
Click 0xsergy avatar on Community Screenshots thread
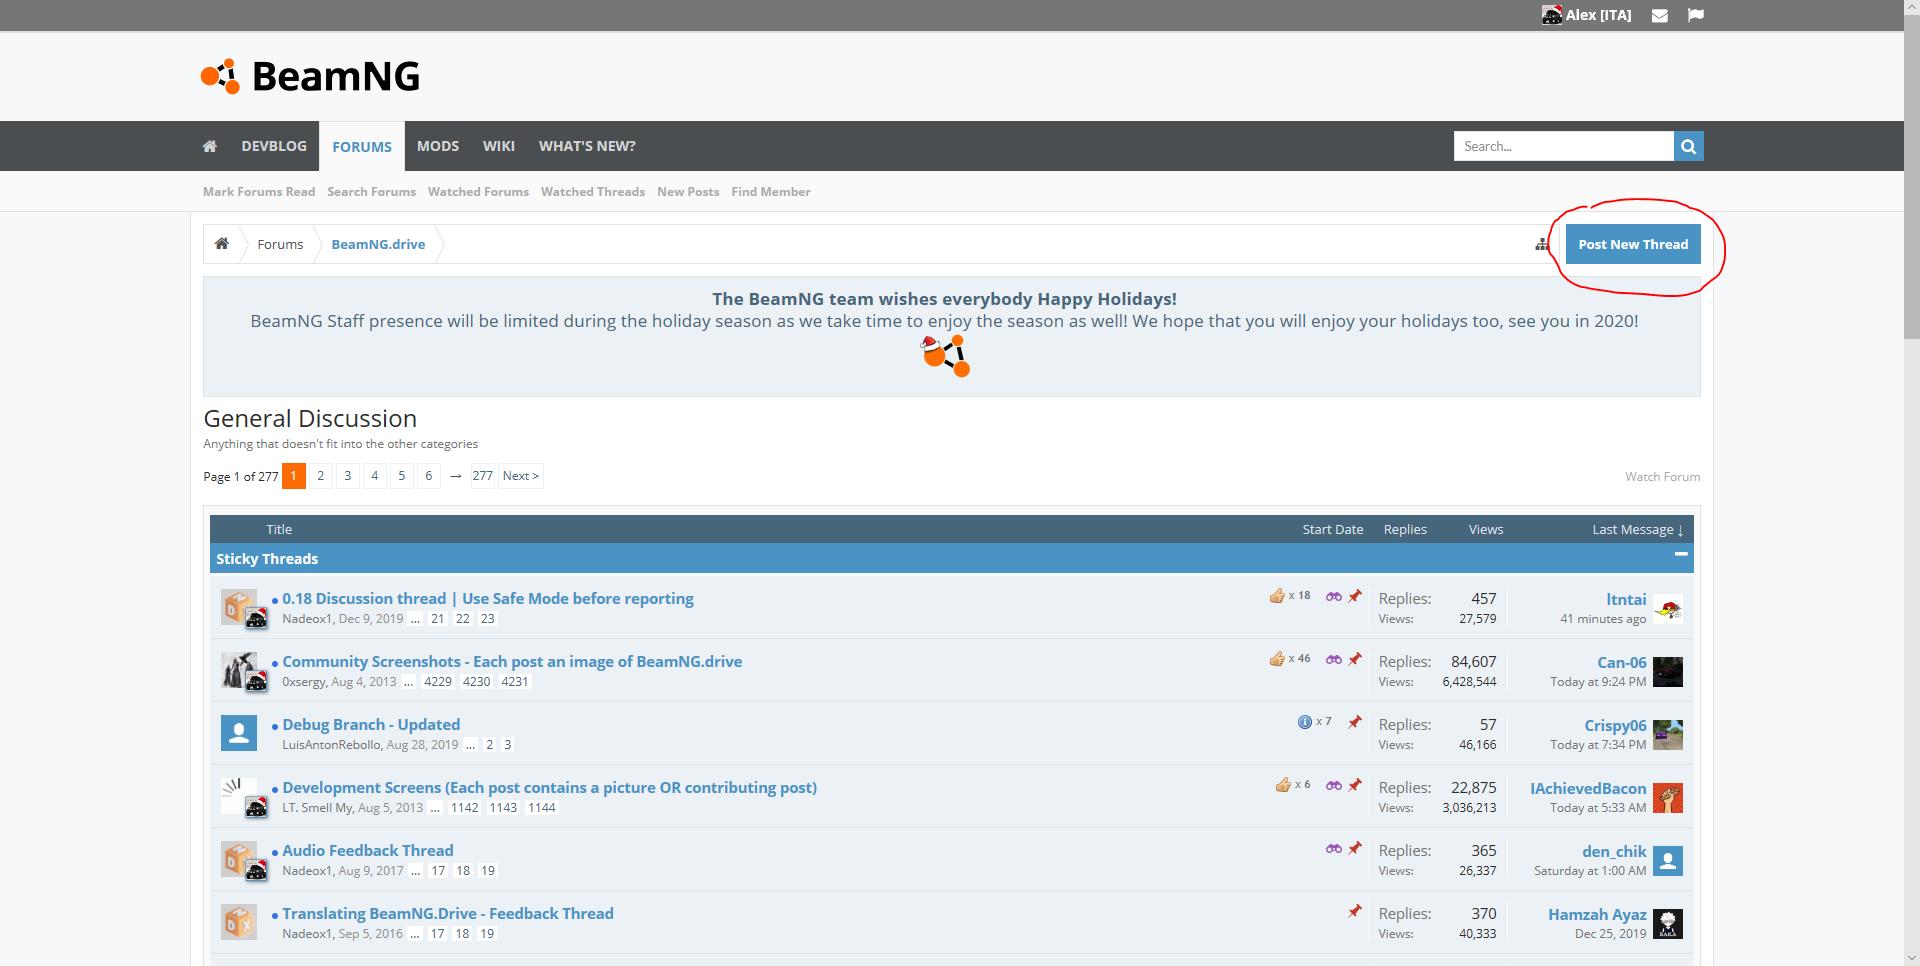(x=239, y=671)
